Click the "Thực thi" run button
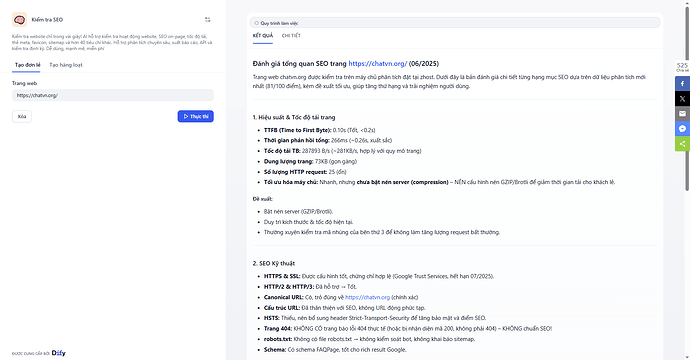Image resolution: width=690 pixels, height=360 pixels. tap(196, 116)
